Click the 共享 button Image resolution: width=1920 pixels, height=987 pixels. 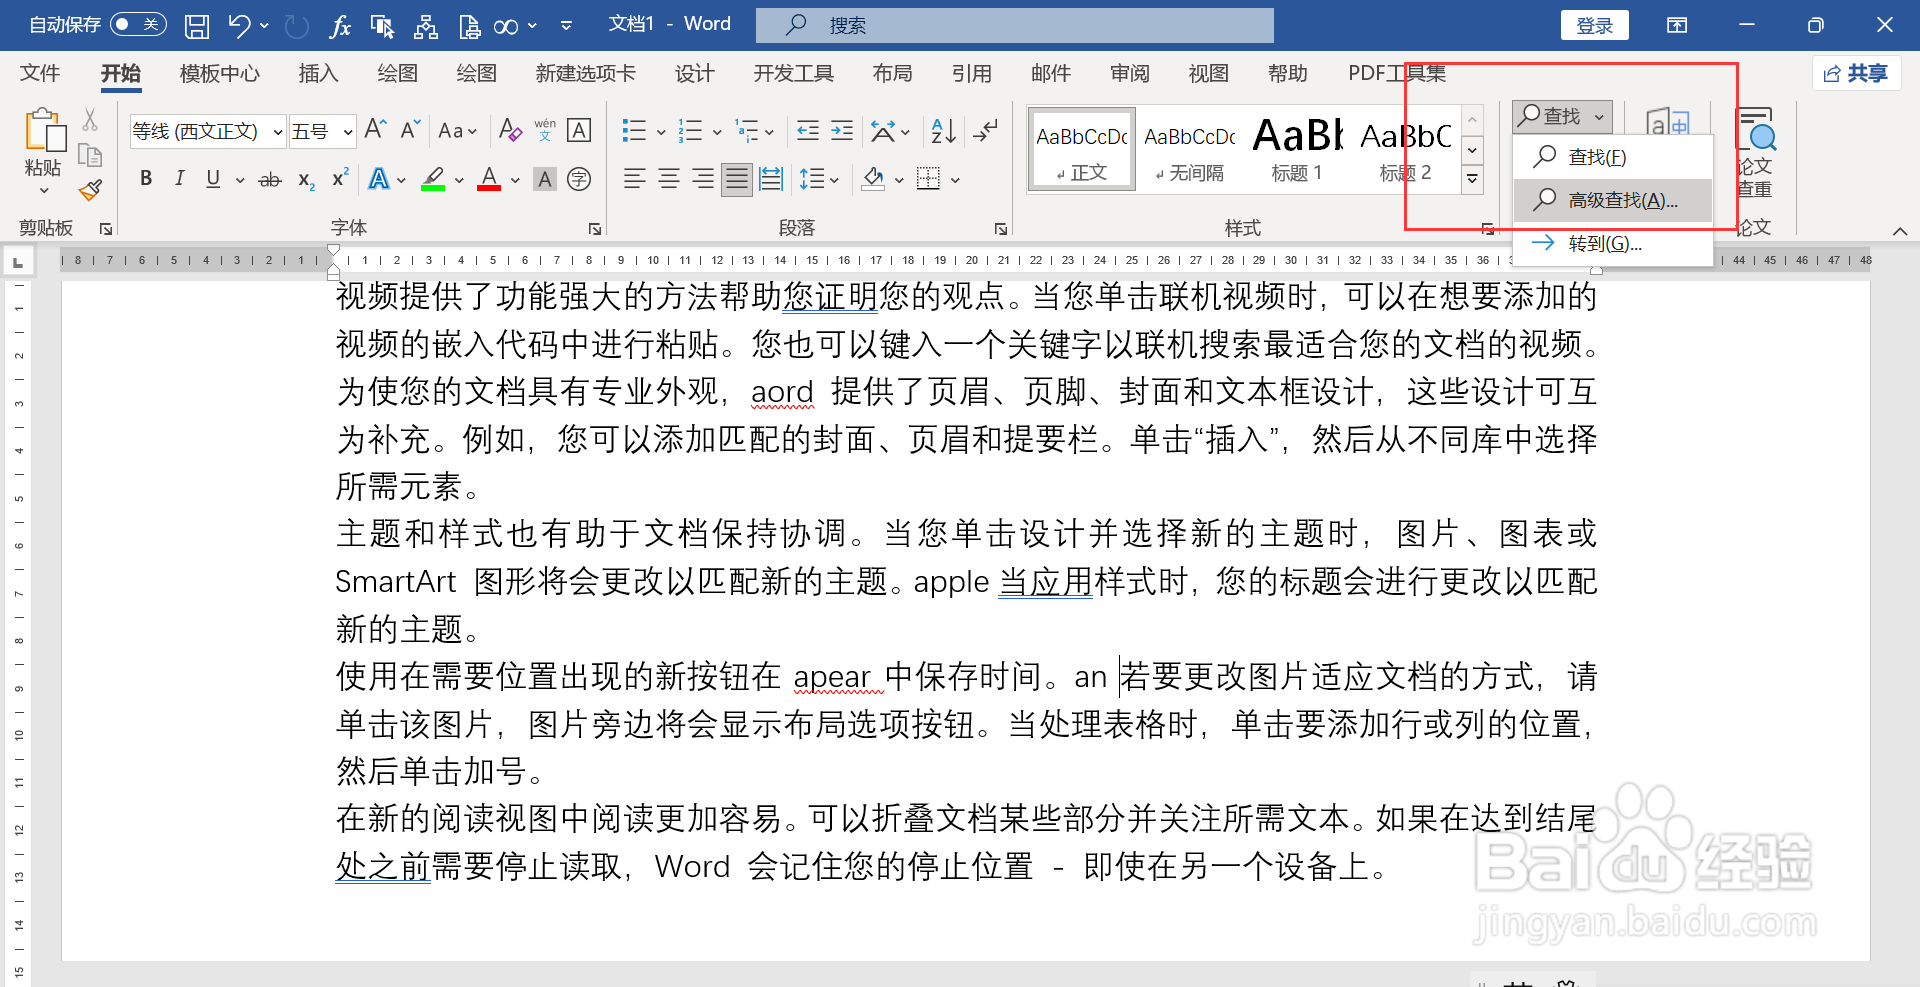pos(1856,73)
